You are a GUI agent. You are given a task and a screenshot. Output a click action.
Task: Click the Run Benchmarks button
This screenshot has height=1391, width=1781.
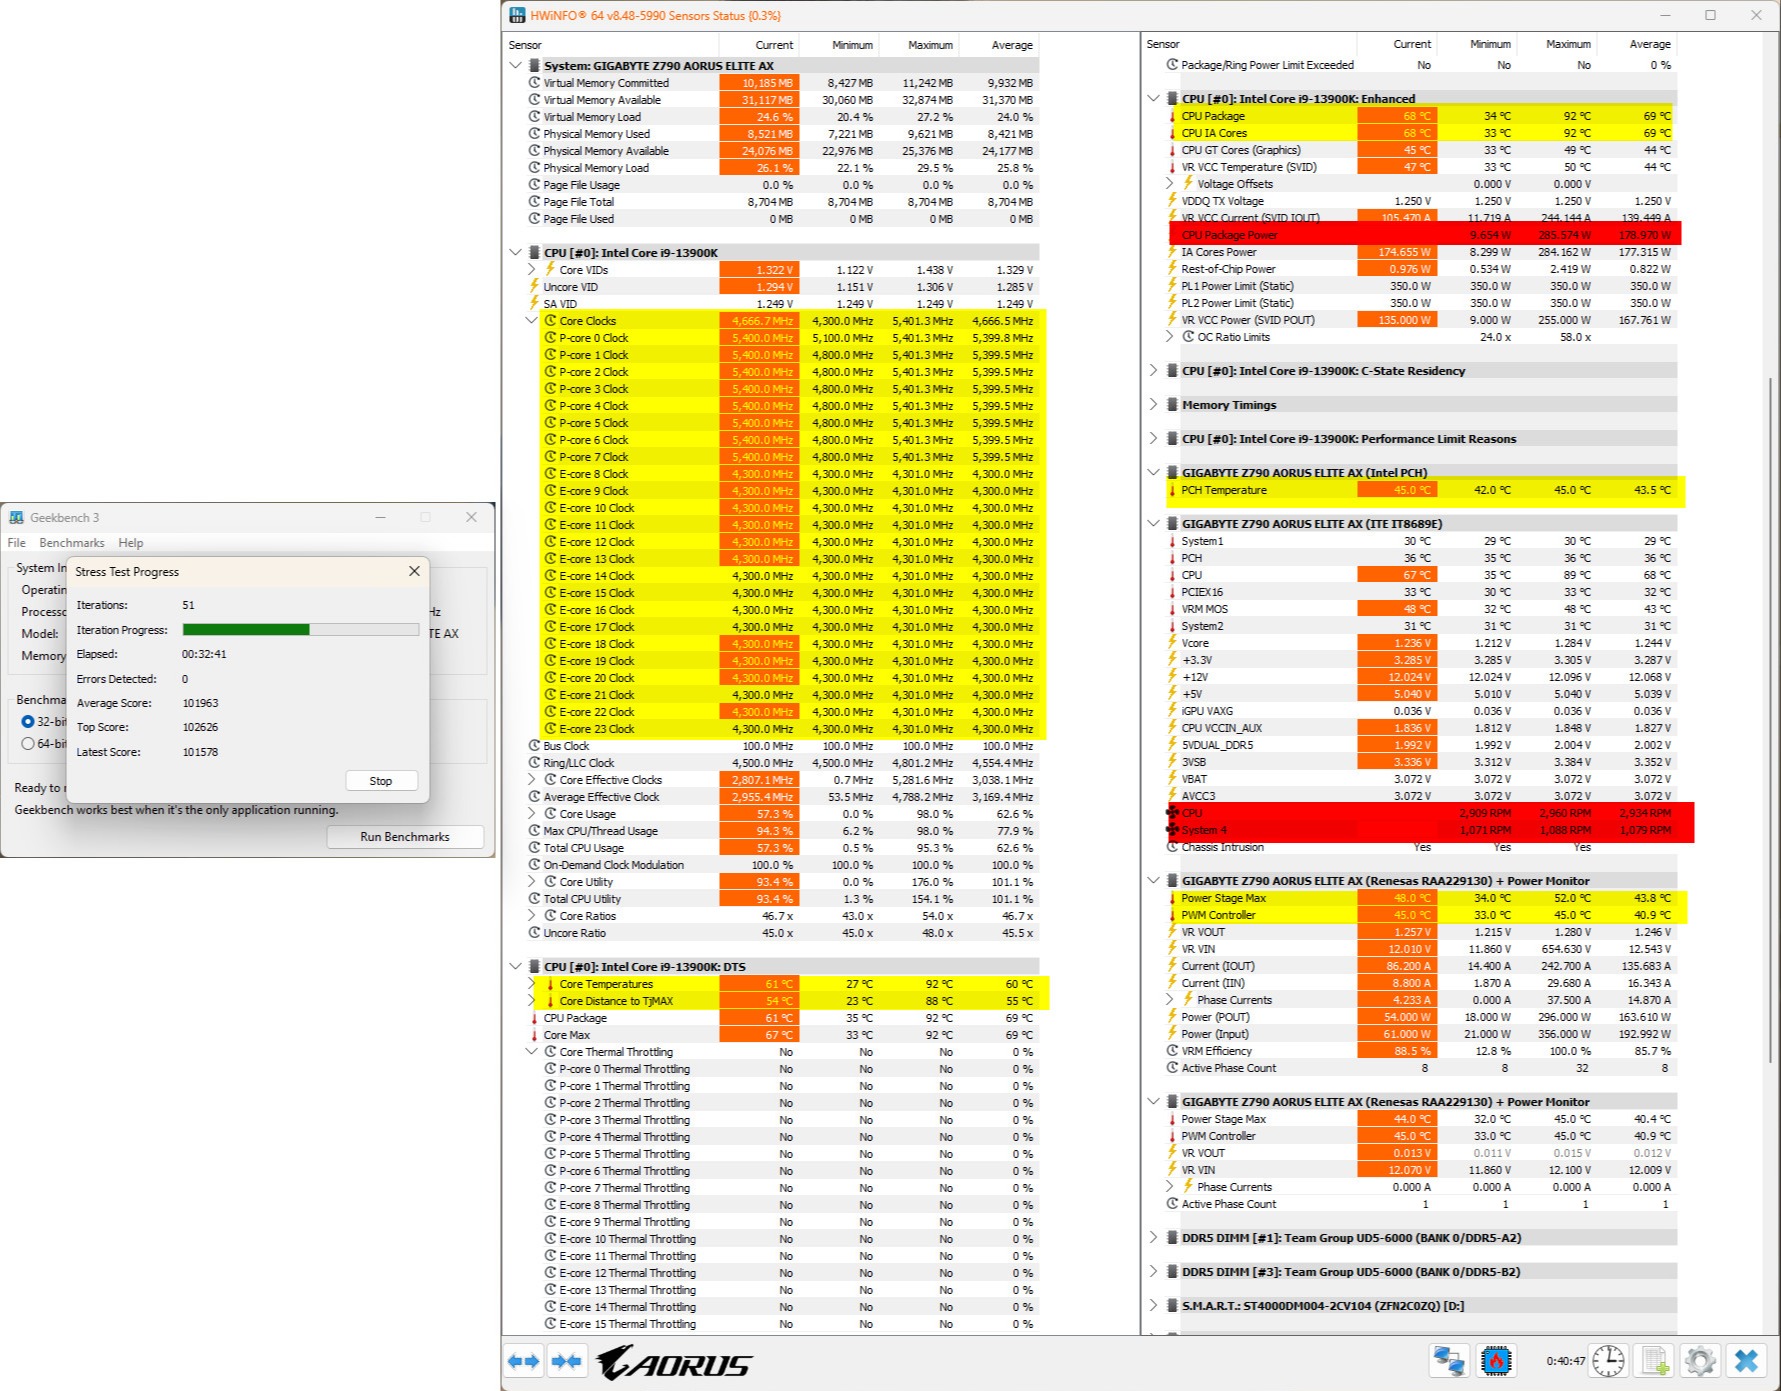point(405,837)
